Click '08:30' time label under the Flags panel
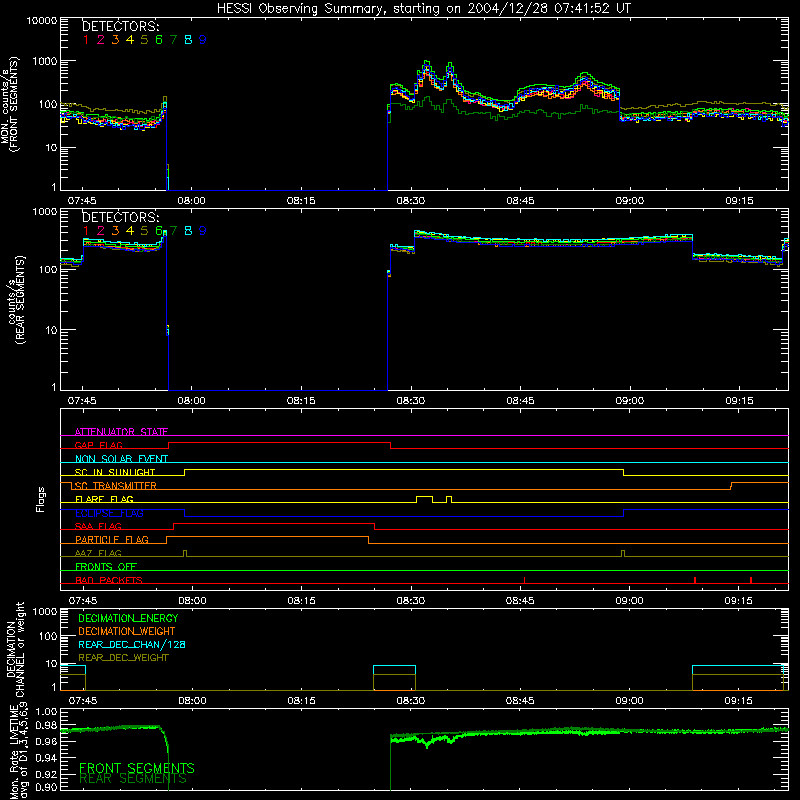This screenshot has width=800, height=800. [411, 601]
